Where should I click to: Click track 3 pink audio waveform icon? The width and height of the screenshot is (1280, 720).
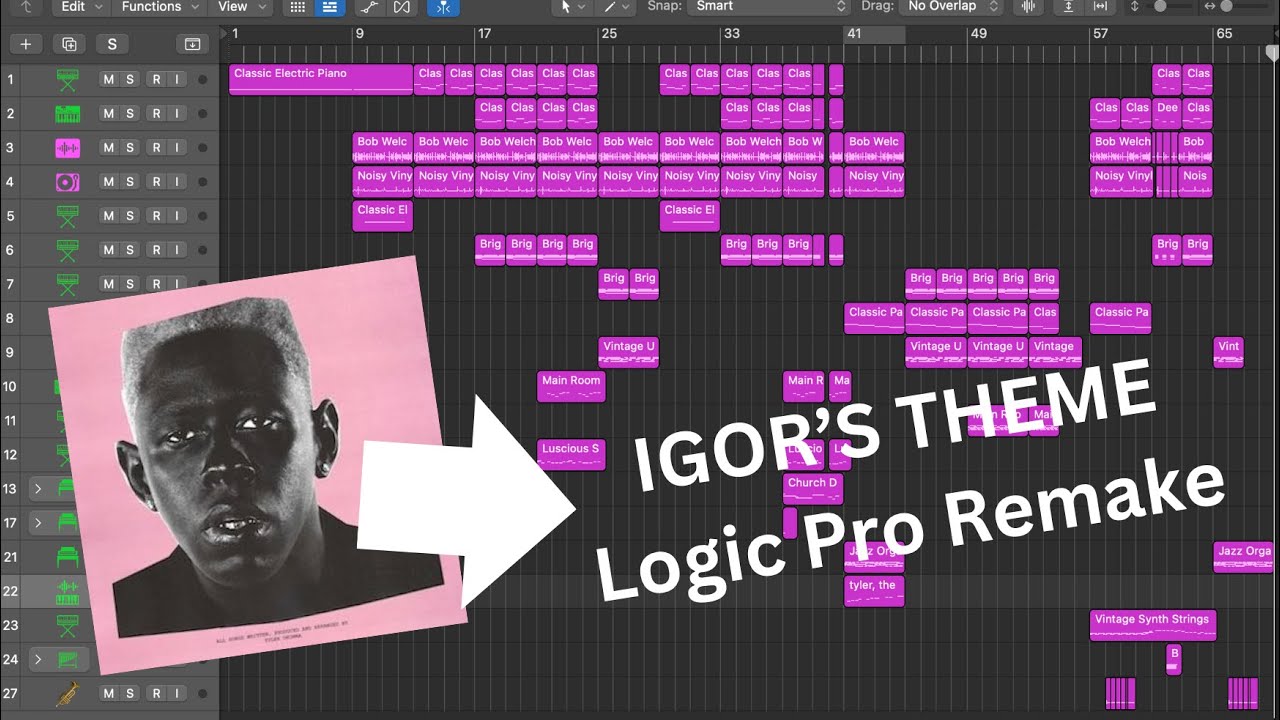(x=67, y=148)
